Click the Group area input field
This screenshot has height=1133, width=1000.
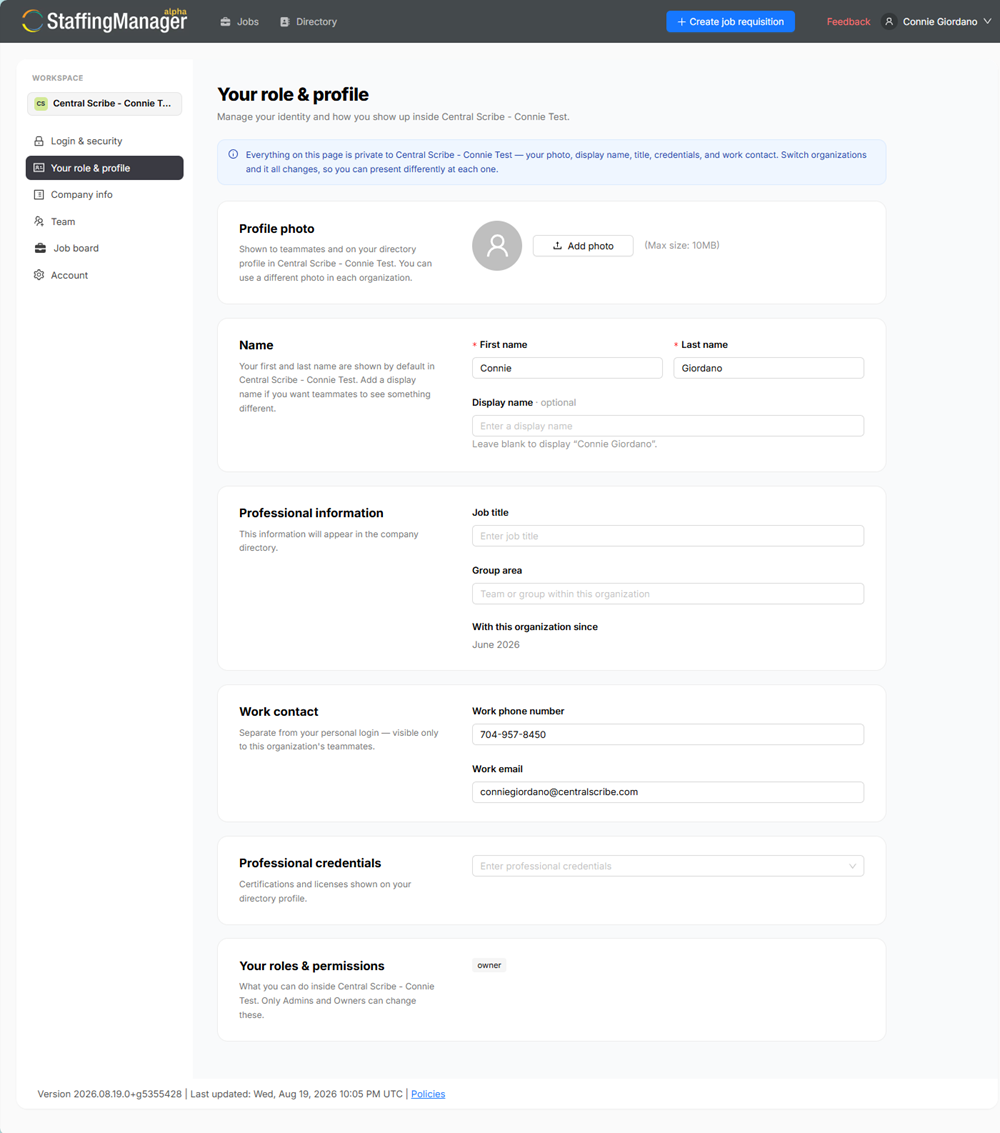[668, 594]
